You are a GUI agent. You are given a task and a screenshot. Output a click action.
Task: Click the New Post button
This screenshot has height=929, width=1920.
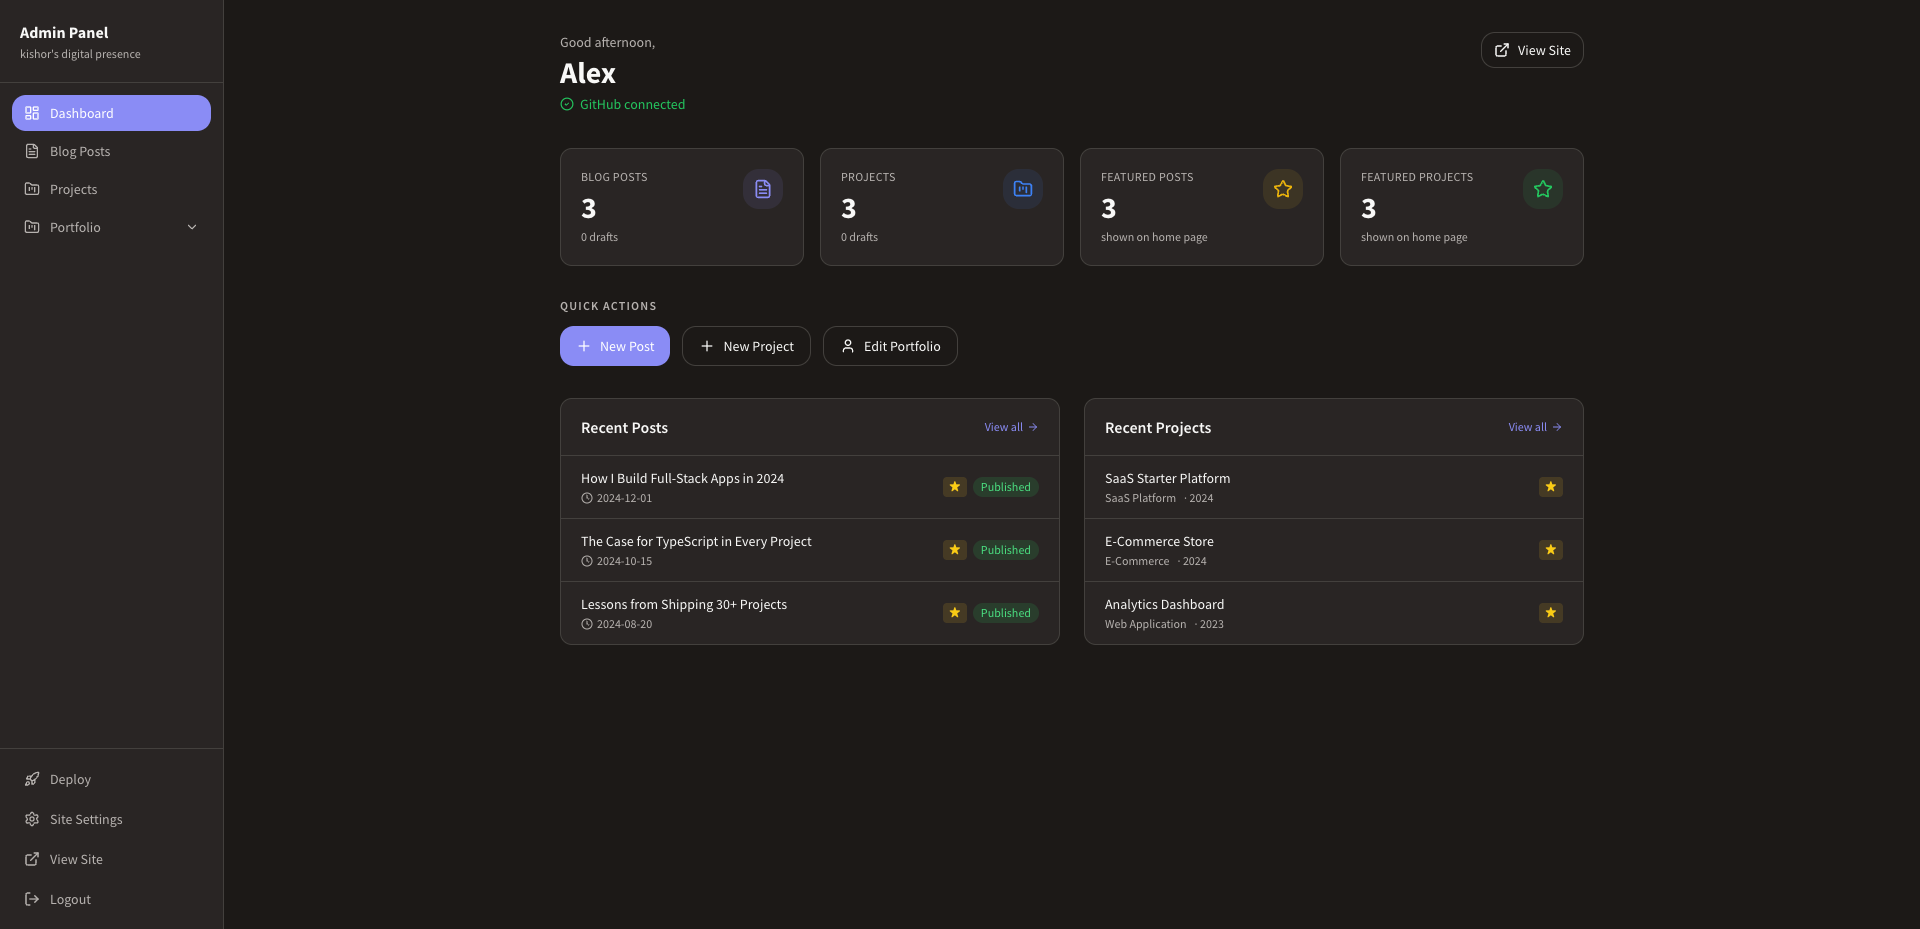614,346
